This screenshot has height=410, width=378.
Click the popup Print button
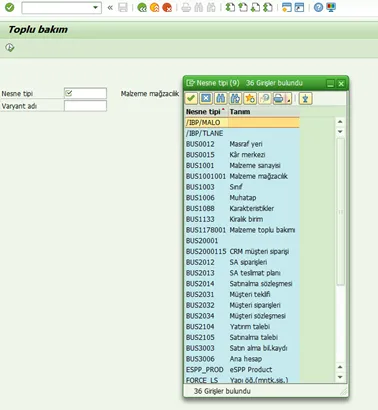(279, 98)
